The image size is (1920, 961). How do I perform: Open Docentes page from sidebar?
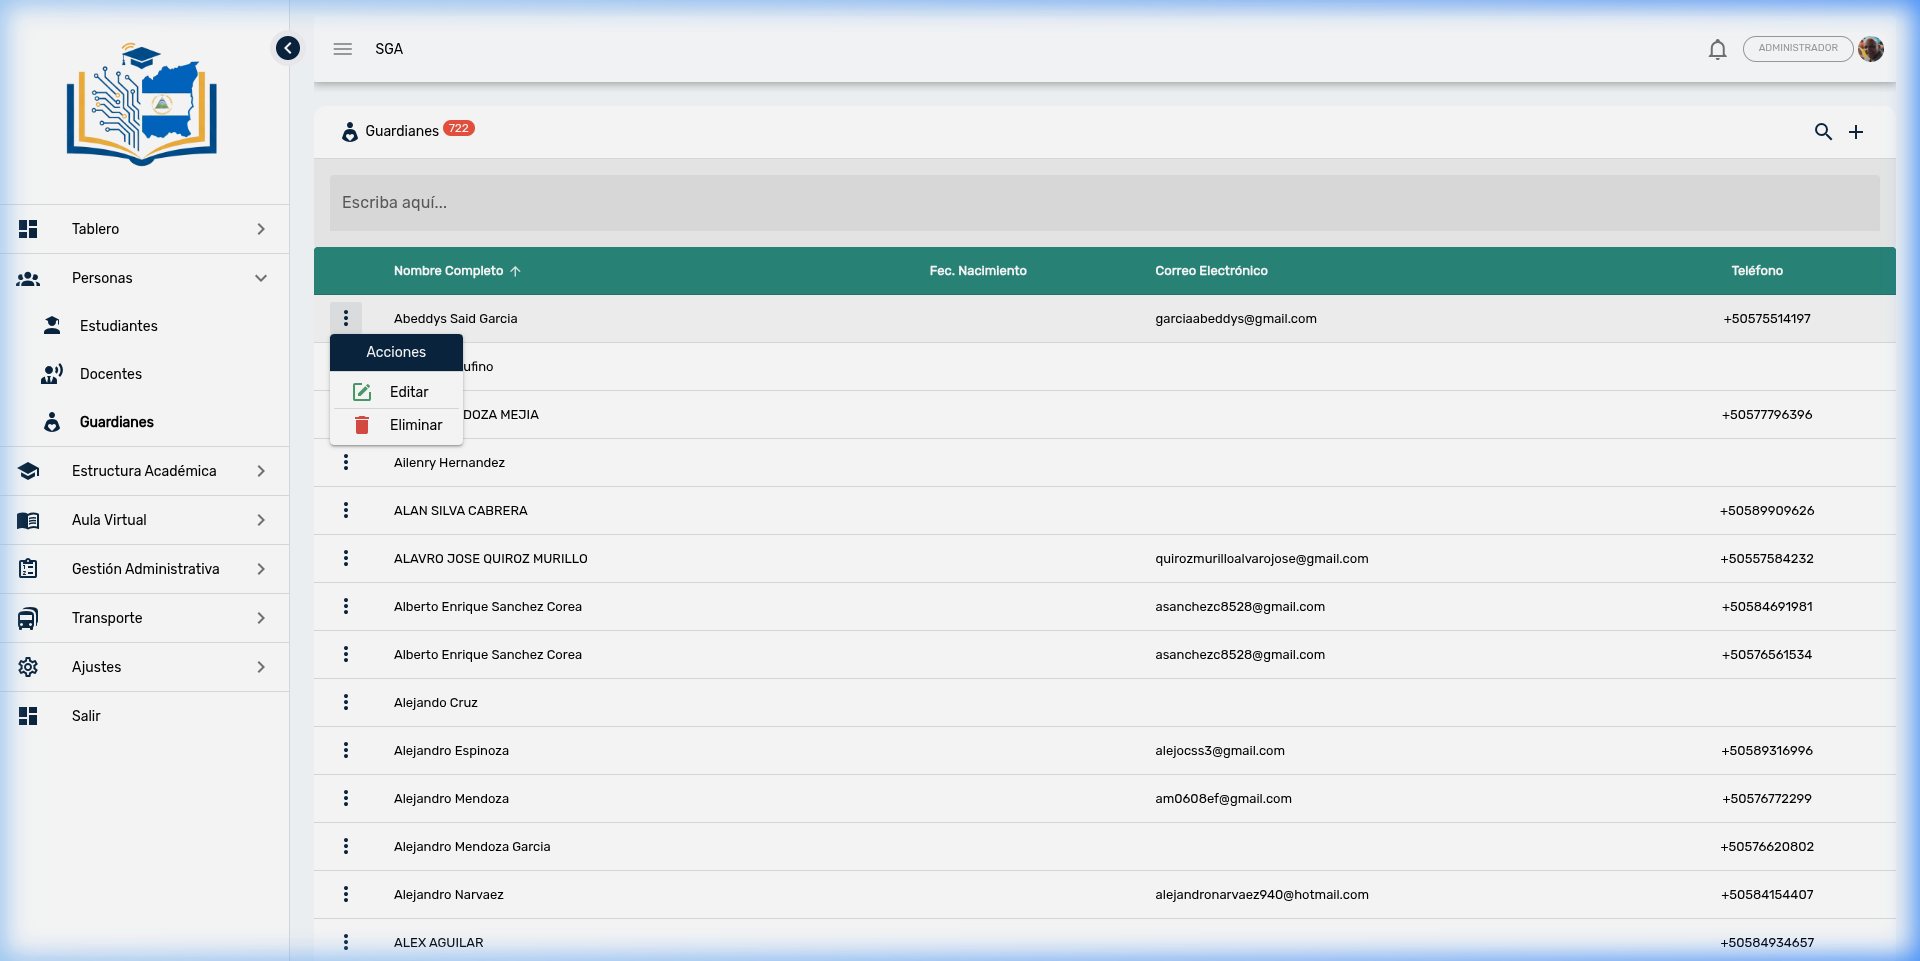(x=111, y=374)
